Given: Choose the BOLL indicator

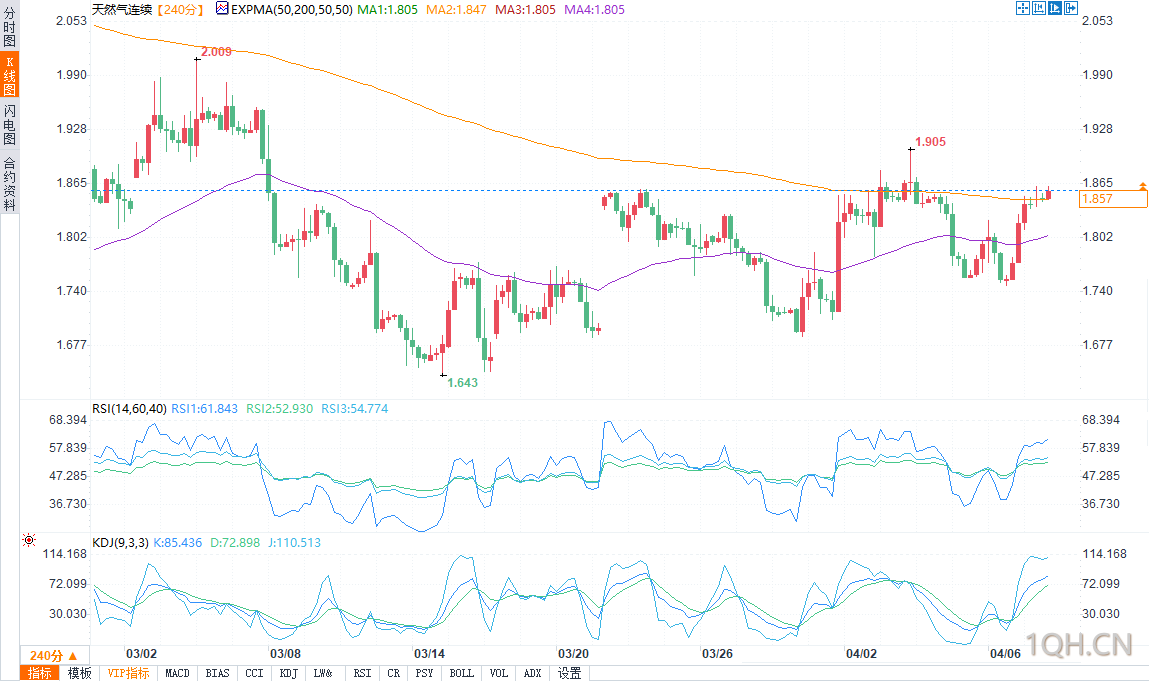Looking at the screenshot, I should 462,673.
